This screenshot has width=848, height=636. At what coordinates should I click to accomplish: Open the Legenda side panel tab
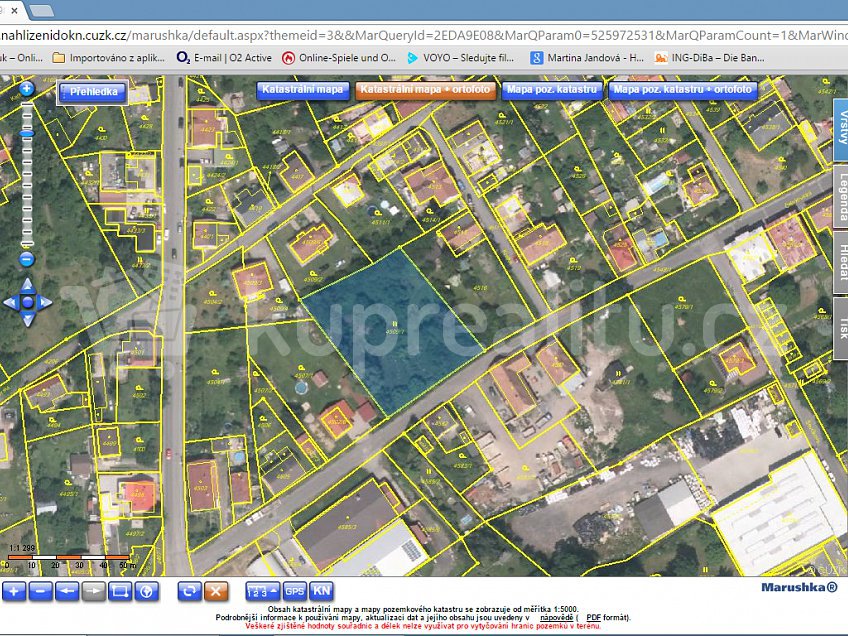pyautogui.click(x=841, y=196)
